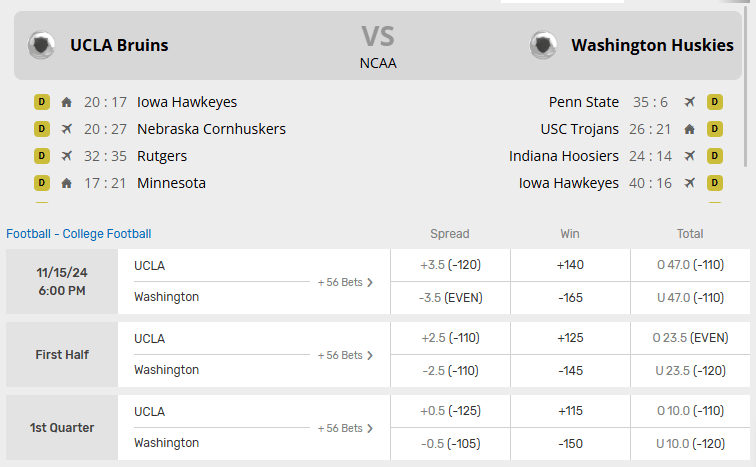756x467 pixels.
Task: Click the UCLA Bruins team logo
Action: coord(42,45)
